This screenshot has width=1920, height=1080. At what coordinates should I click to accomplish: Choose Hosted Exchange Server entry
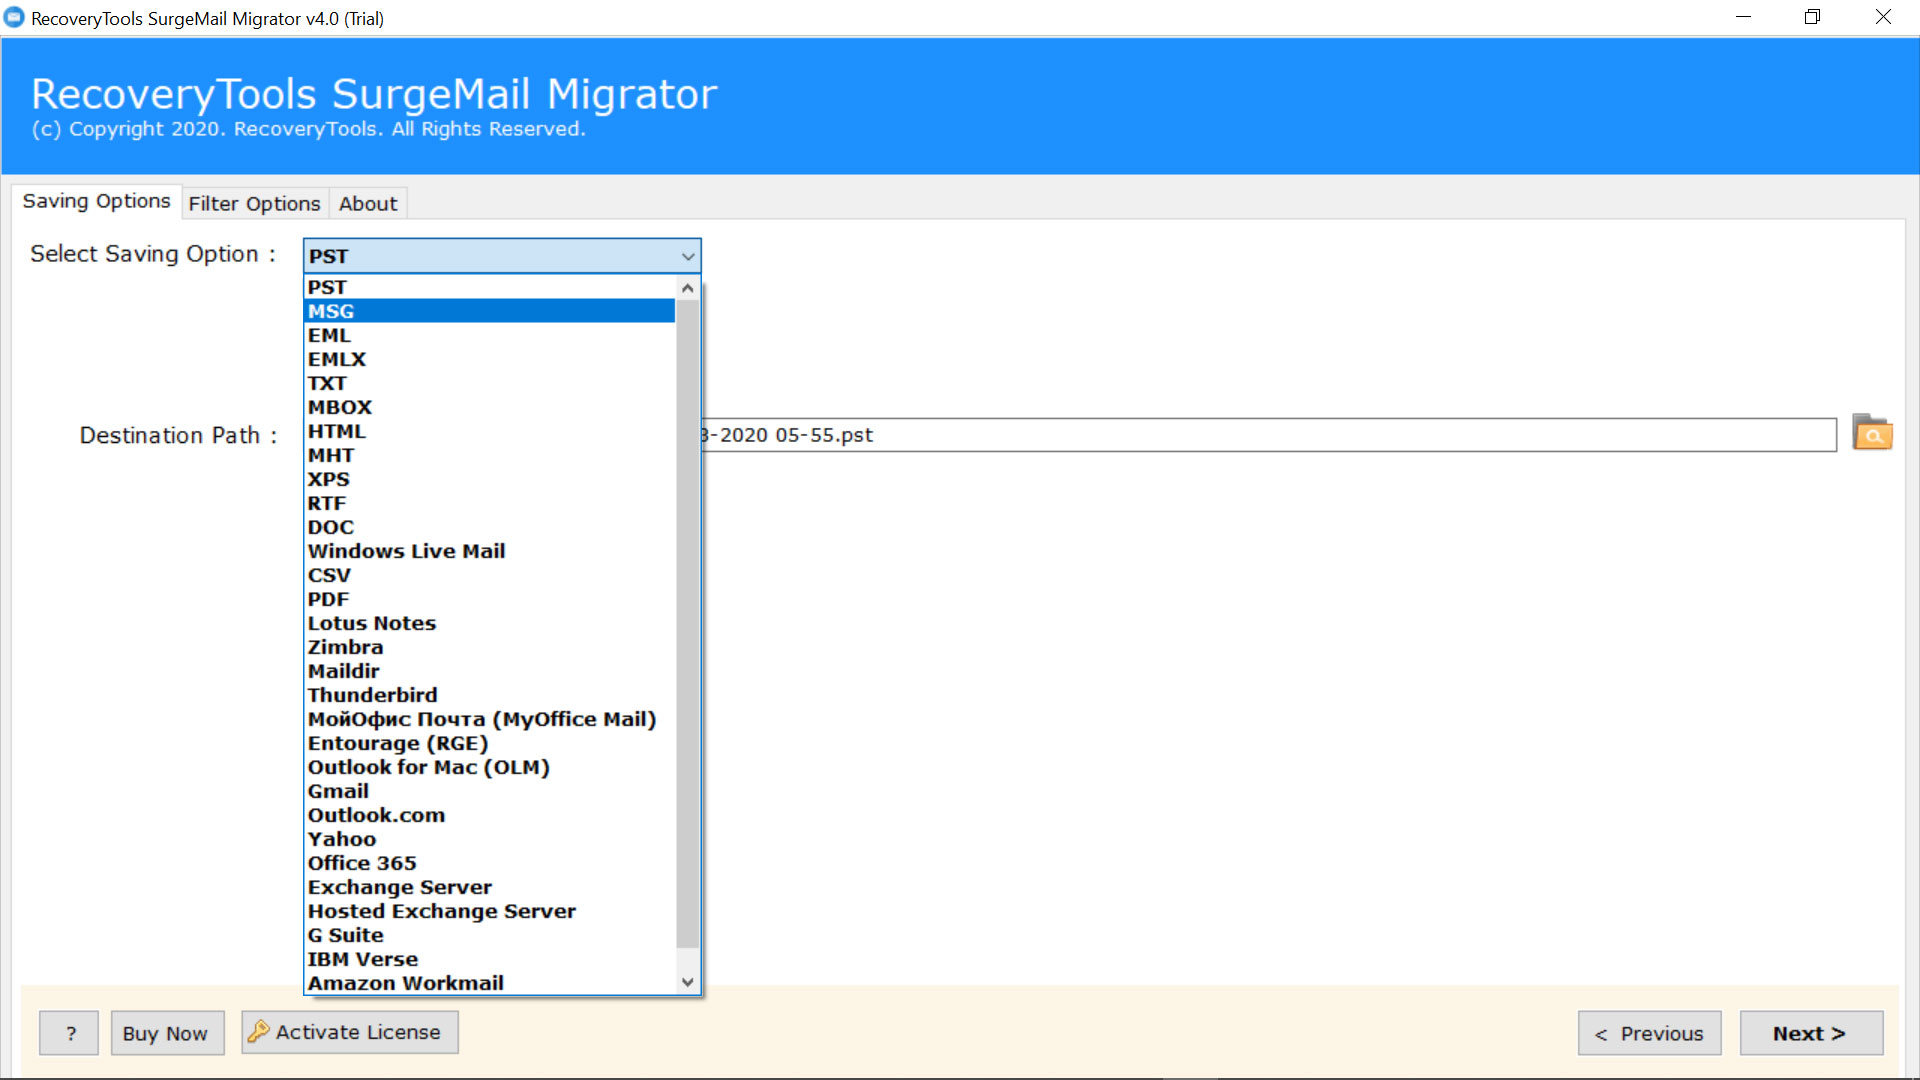click(490, 911)
